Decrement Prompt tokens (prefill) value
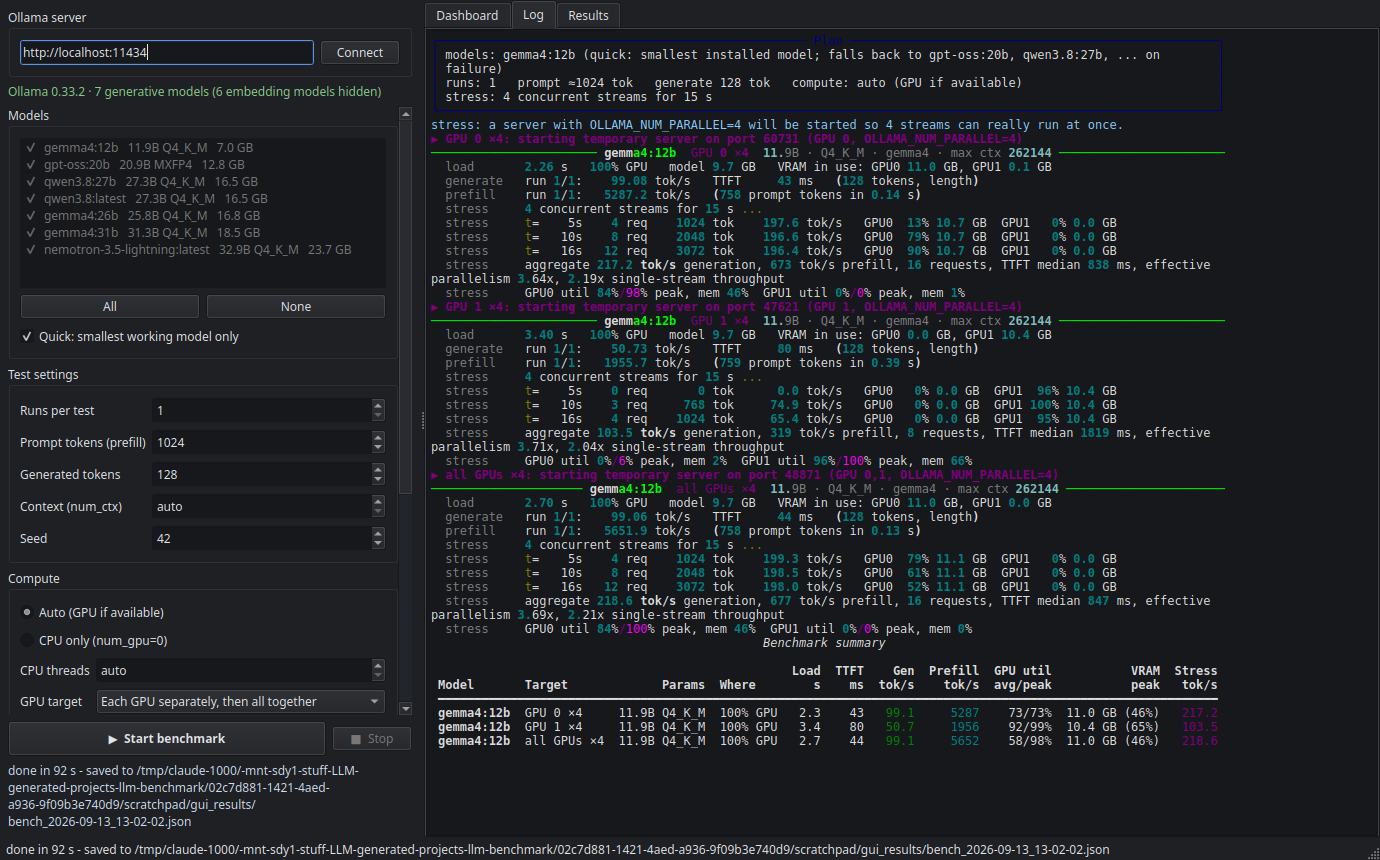 click(x=378, y=448)
